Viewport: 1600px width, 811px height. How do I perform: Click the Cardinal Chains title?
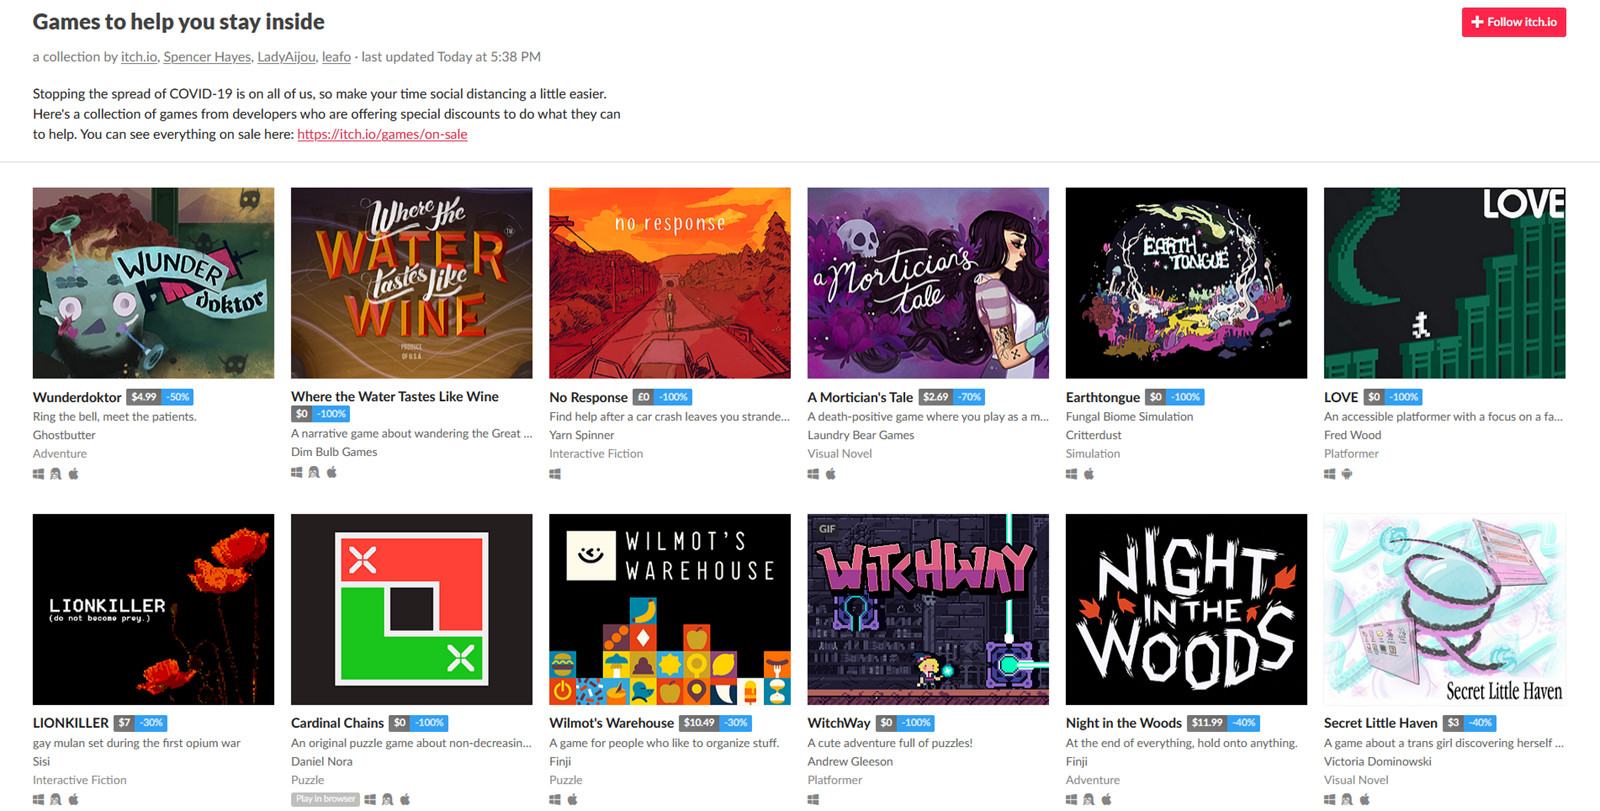point(337,723)
